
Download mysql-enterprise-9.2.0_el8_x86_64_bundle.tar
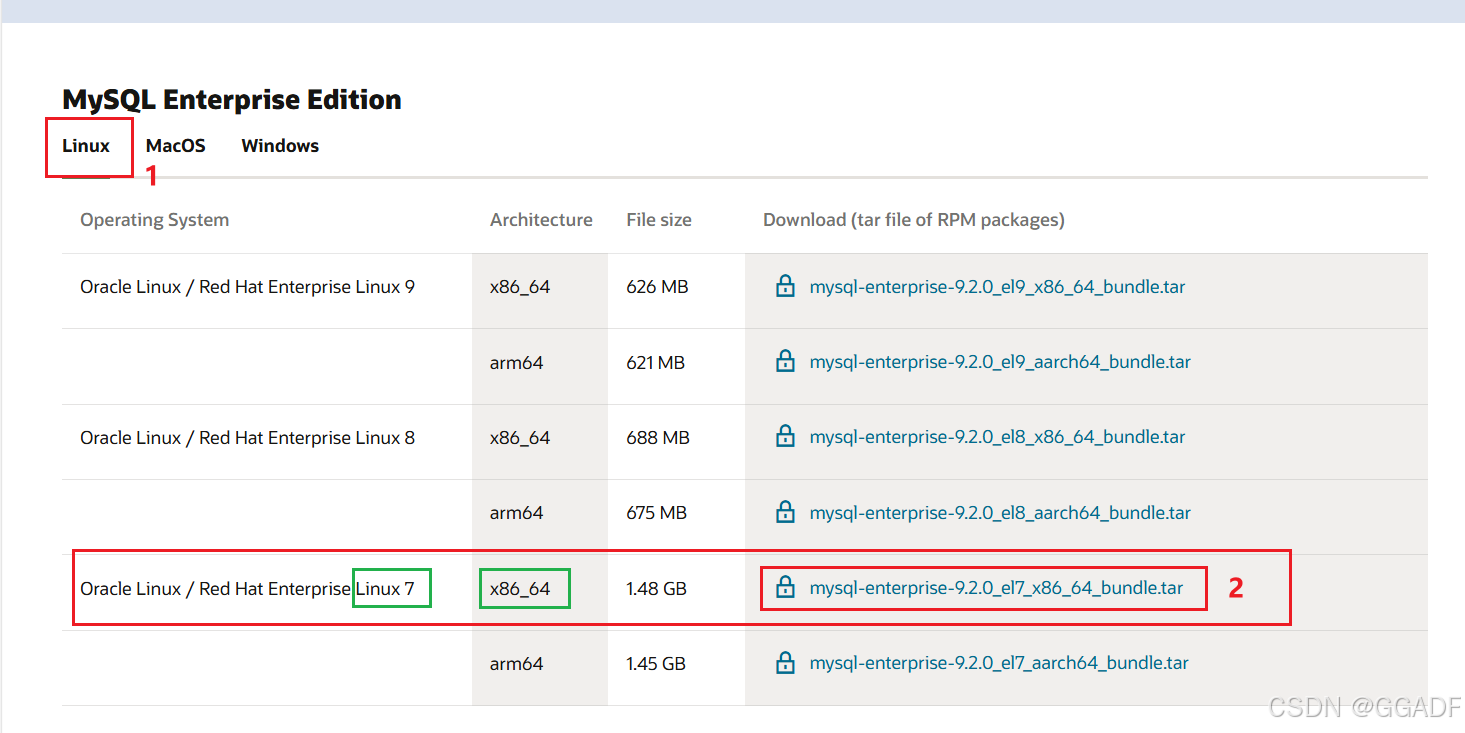(x=997, y=437)
